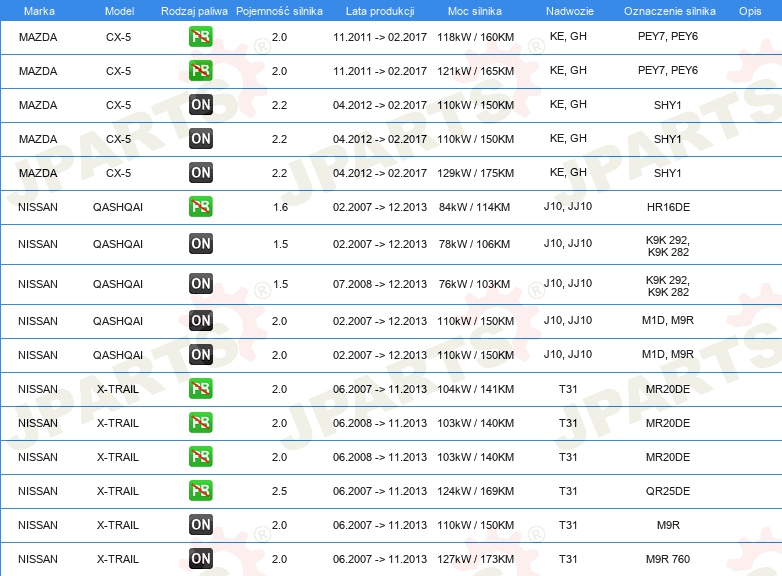
Task: Click QASHQAI model in the 84kW/114KM row
Action: [118, 207]
